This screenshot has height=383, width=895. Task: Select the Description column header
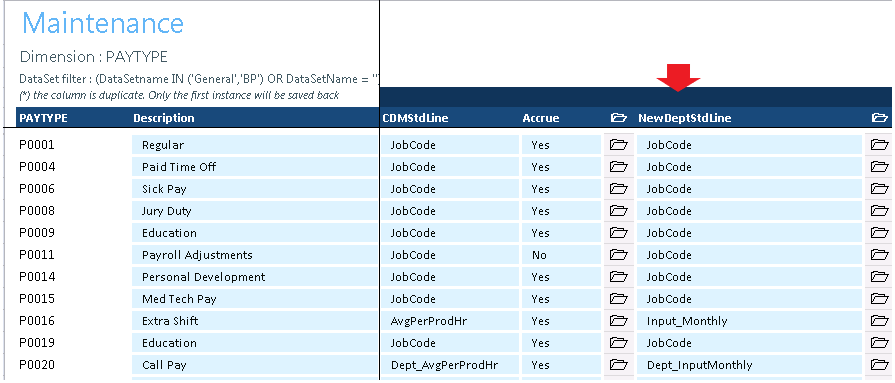164,118
